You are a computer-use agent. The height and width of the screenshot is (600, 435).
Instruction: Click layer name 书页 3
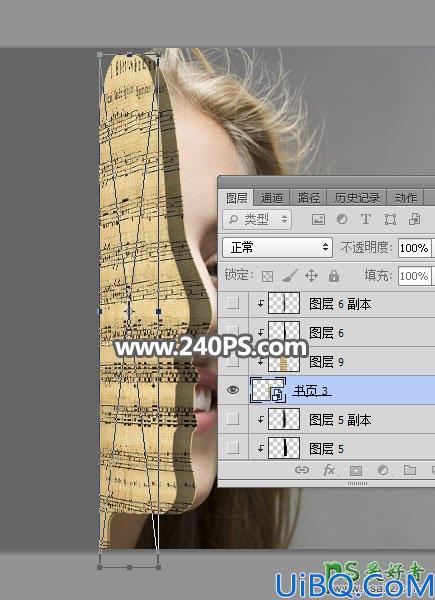point(311,391)
